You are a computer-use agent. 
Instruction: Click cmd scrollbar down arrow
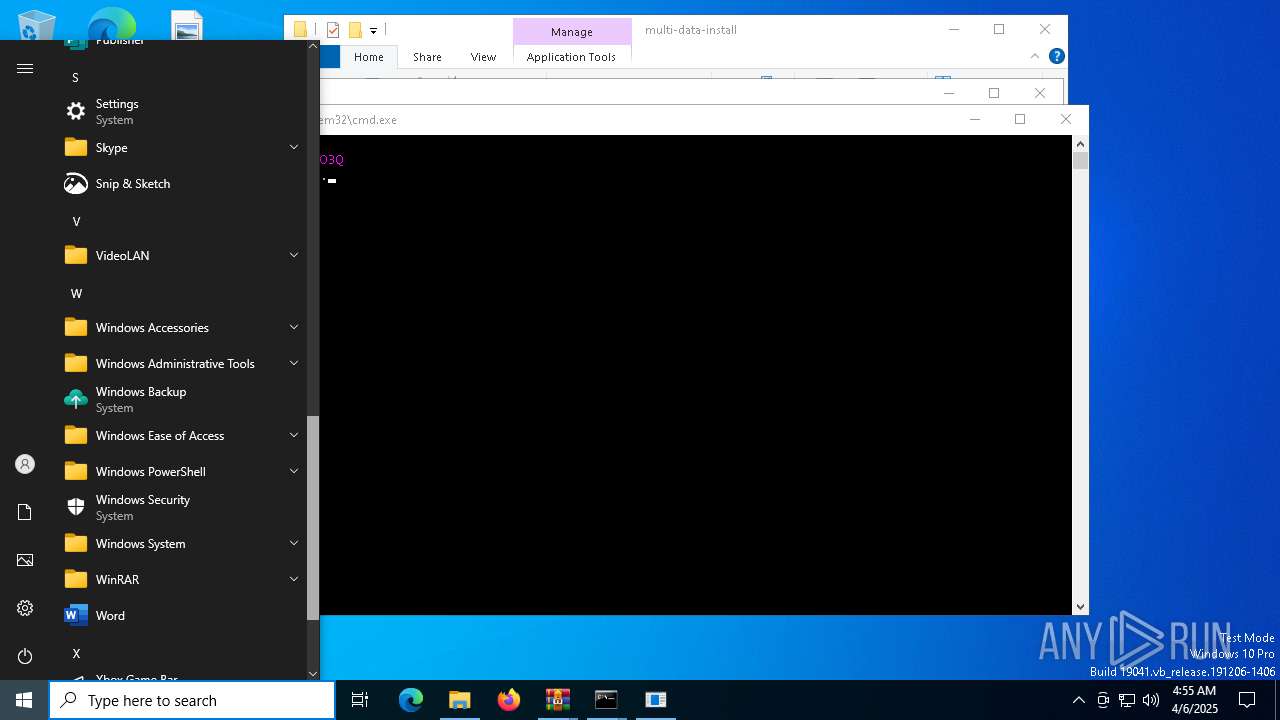click(1080, 607)
